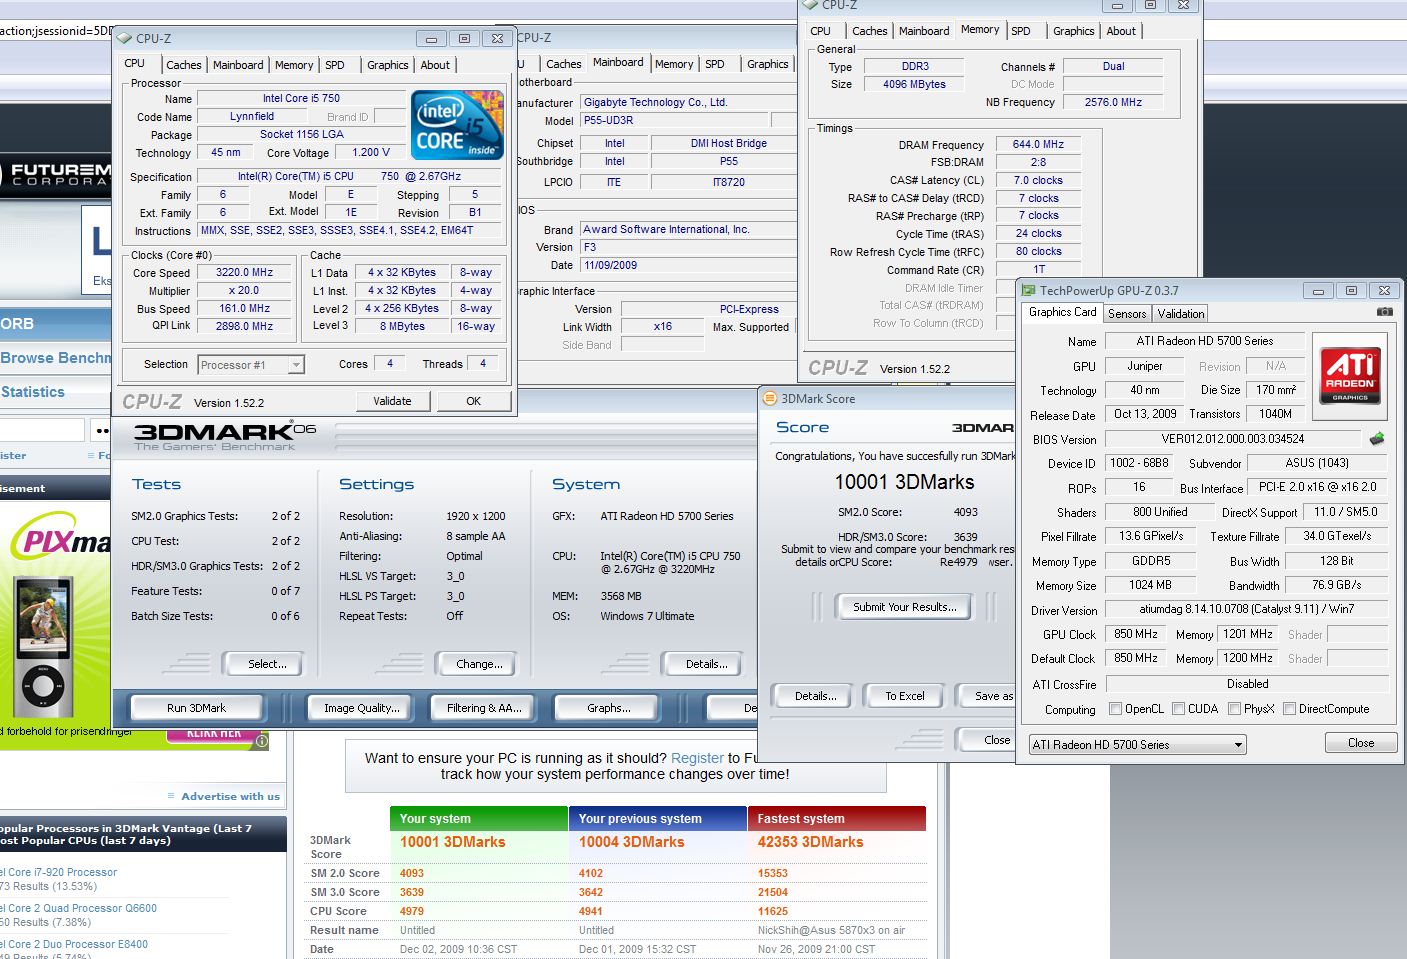Open the Graphs button in 3DMark06
The height and width of the screenshot is (959, 1407).
(608, 708)
